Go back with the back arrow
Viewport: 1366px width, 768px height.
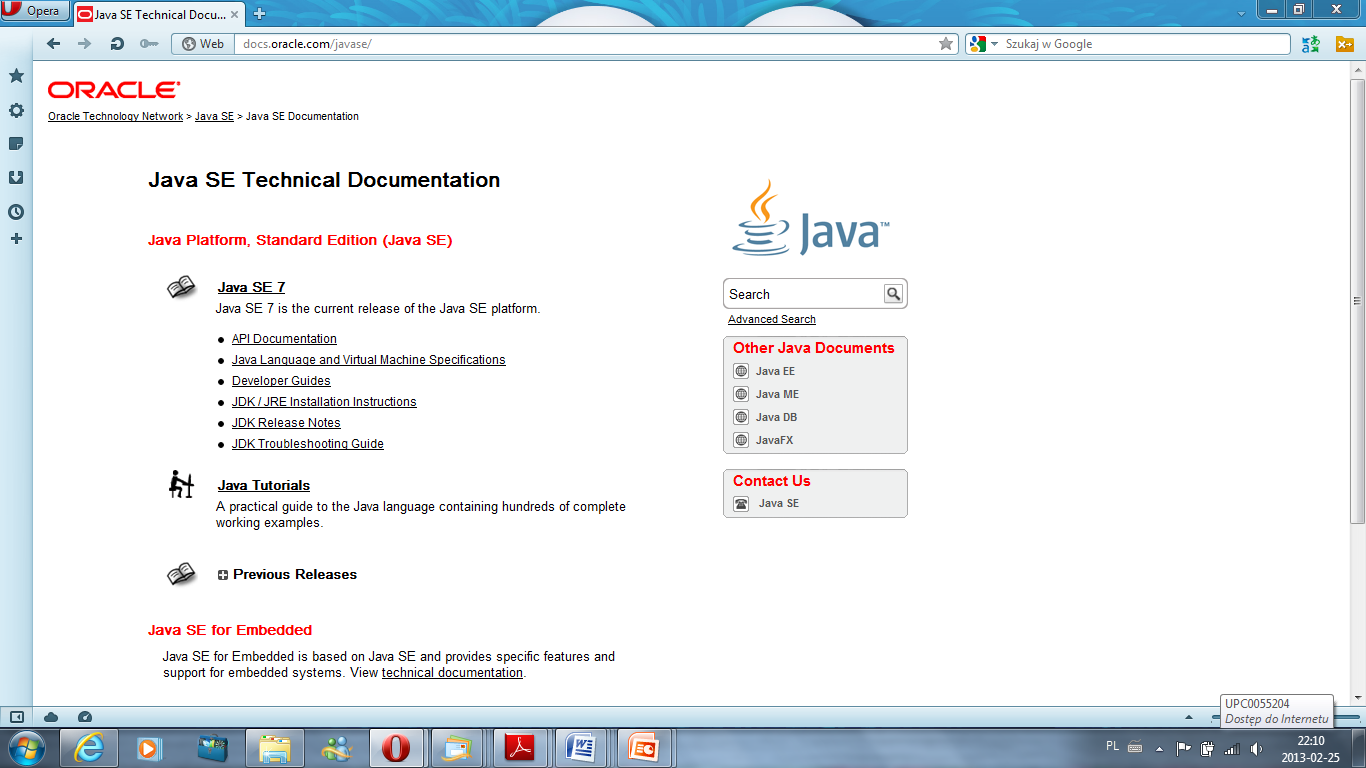54,44
